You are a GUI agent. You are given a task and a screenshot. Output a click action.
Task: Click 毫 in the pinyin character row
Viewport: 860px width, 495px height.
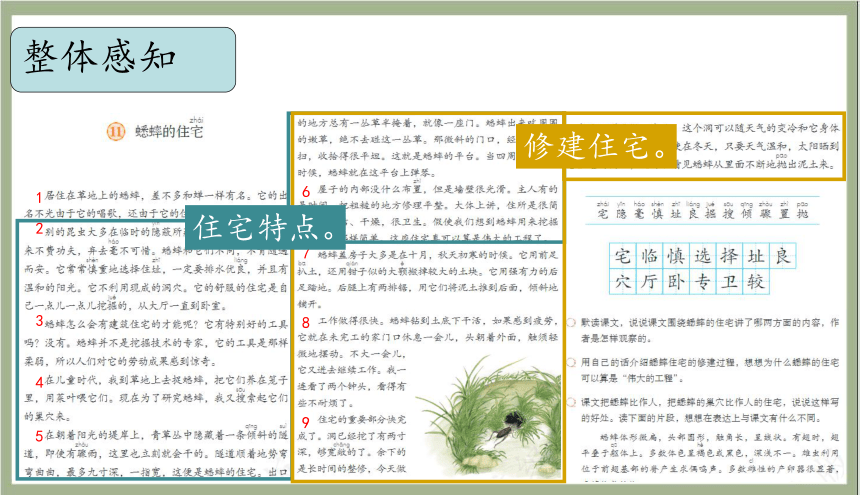coord(639,214)
